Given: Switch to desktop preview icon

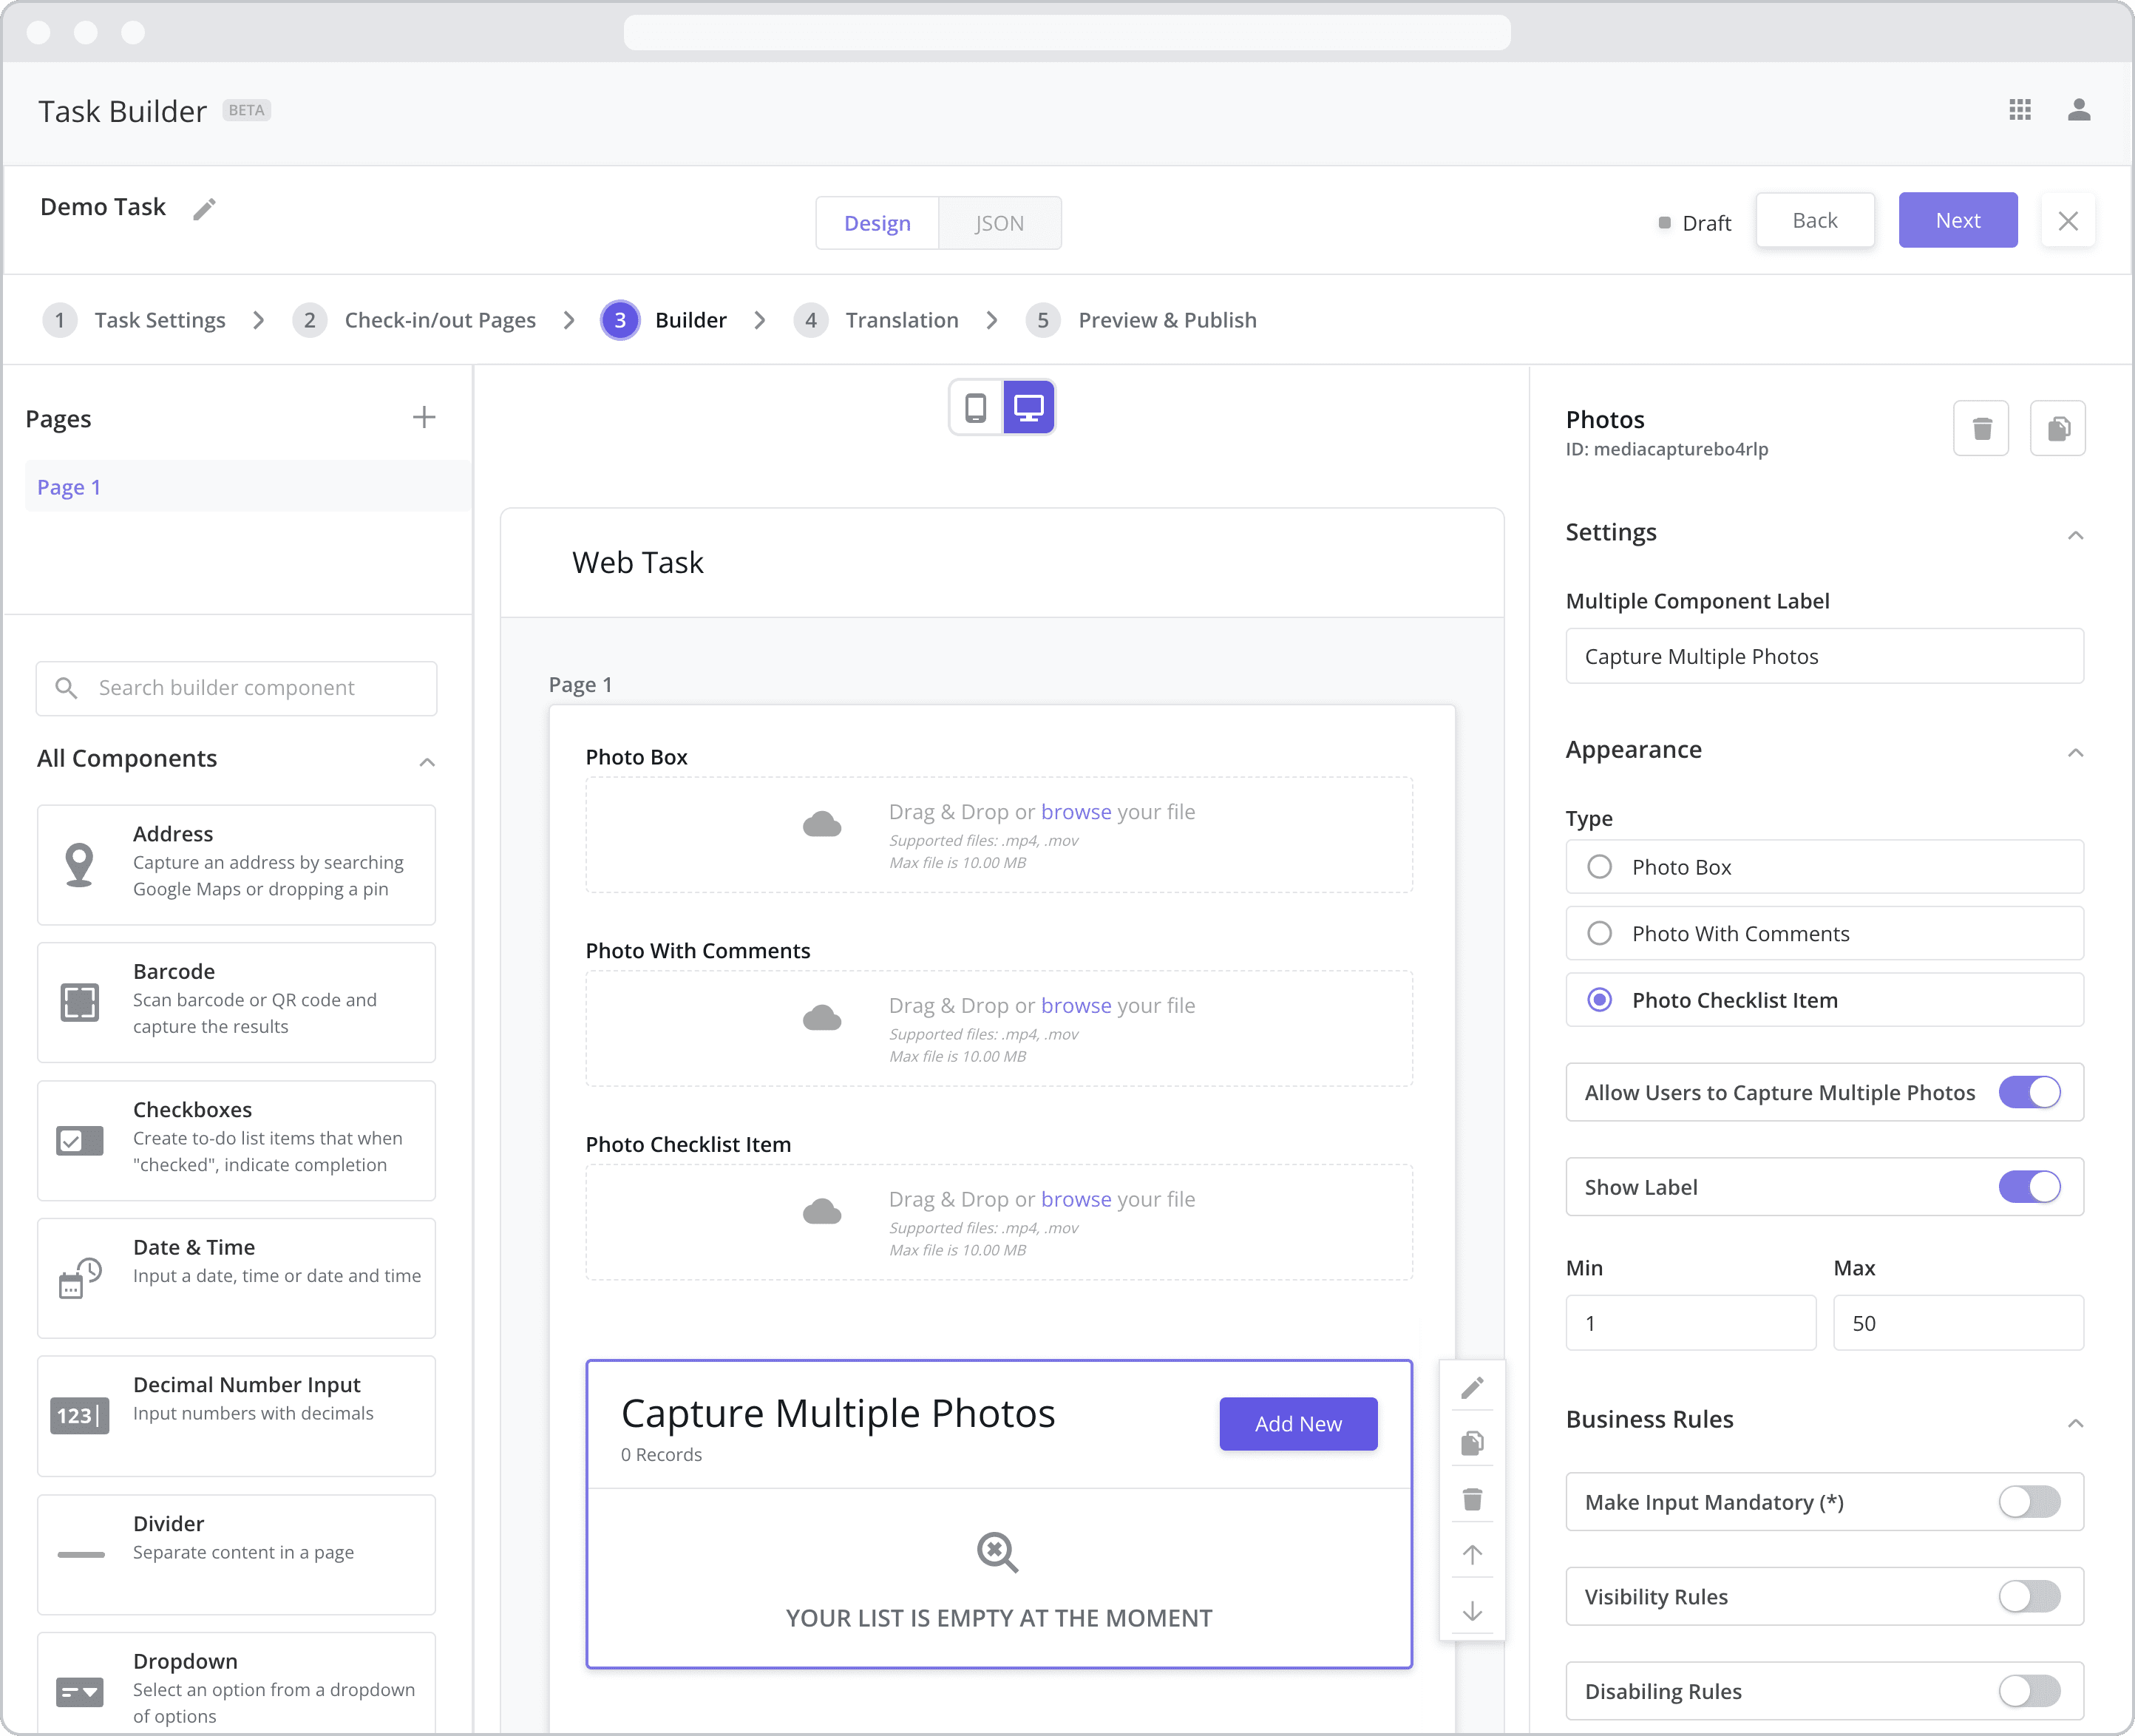Looking at the screenshot, I should [x=1028, y=408].
